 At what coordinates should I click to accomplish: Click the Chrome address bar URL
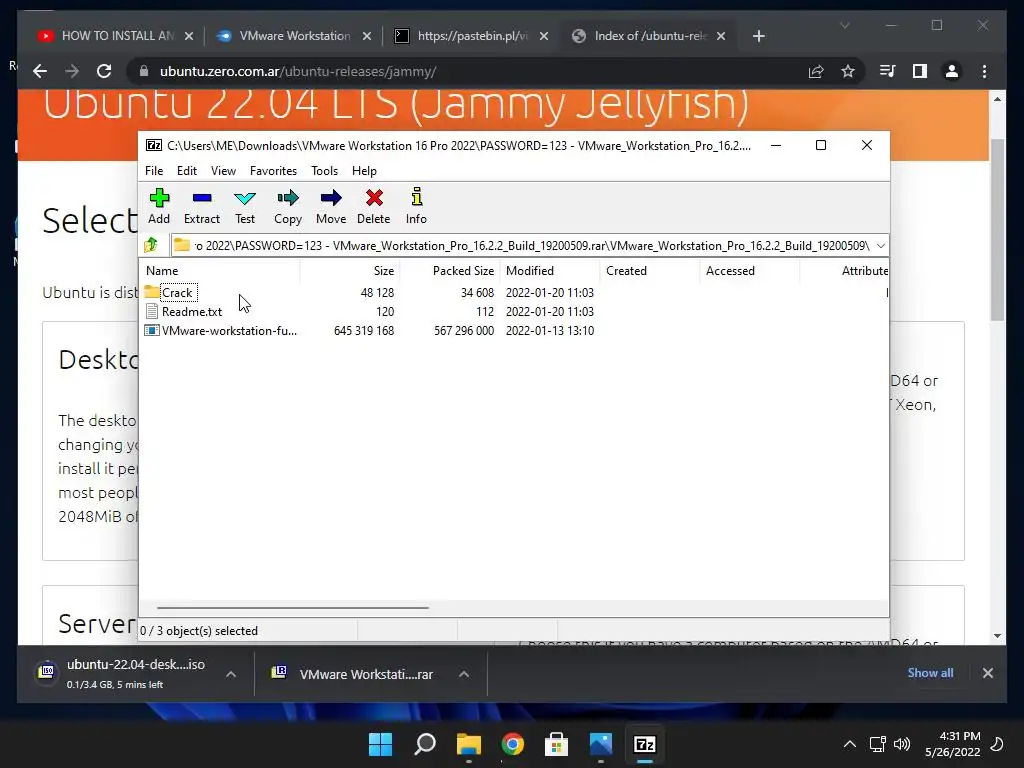[x=298, y=71]
